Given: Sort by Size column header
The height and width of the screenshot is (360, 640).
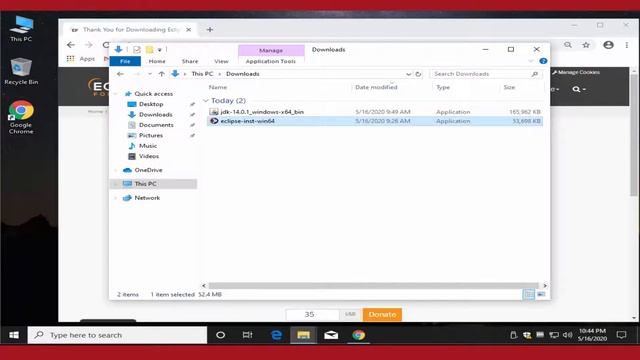Looking at the screenshot, I should [509, 87].
